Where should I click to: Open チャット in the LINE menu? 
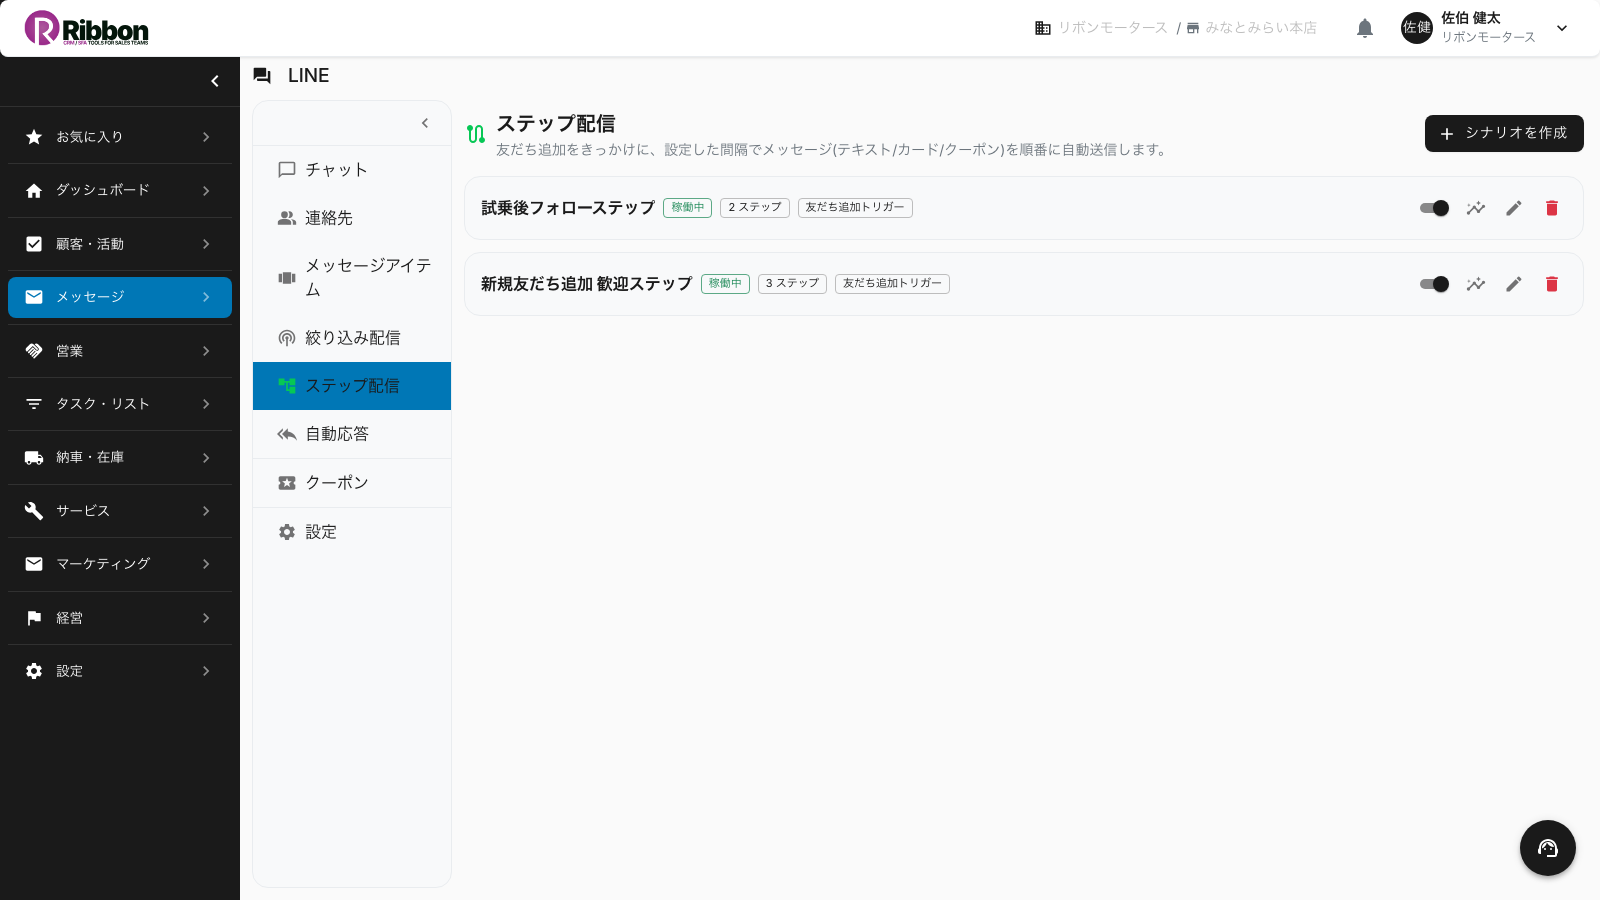click(x=352, y=170)
